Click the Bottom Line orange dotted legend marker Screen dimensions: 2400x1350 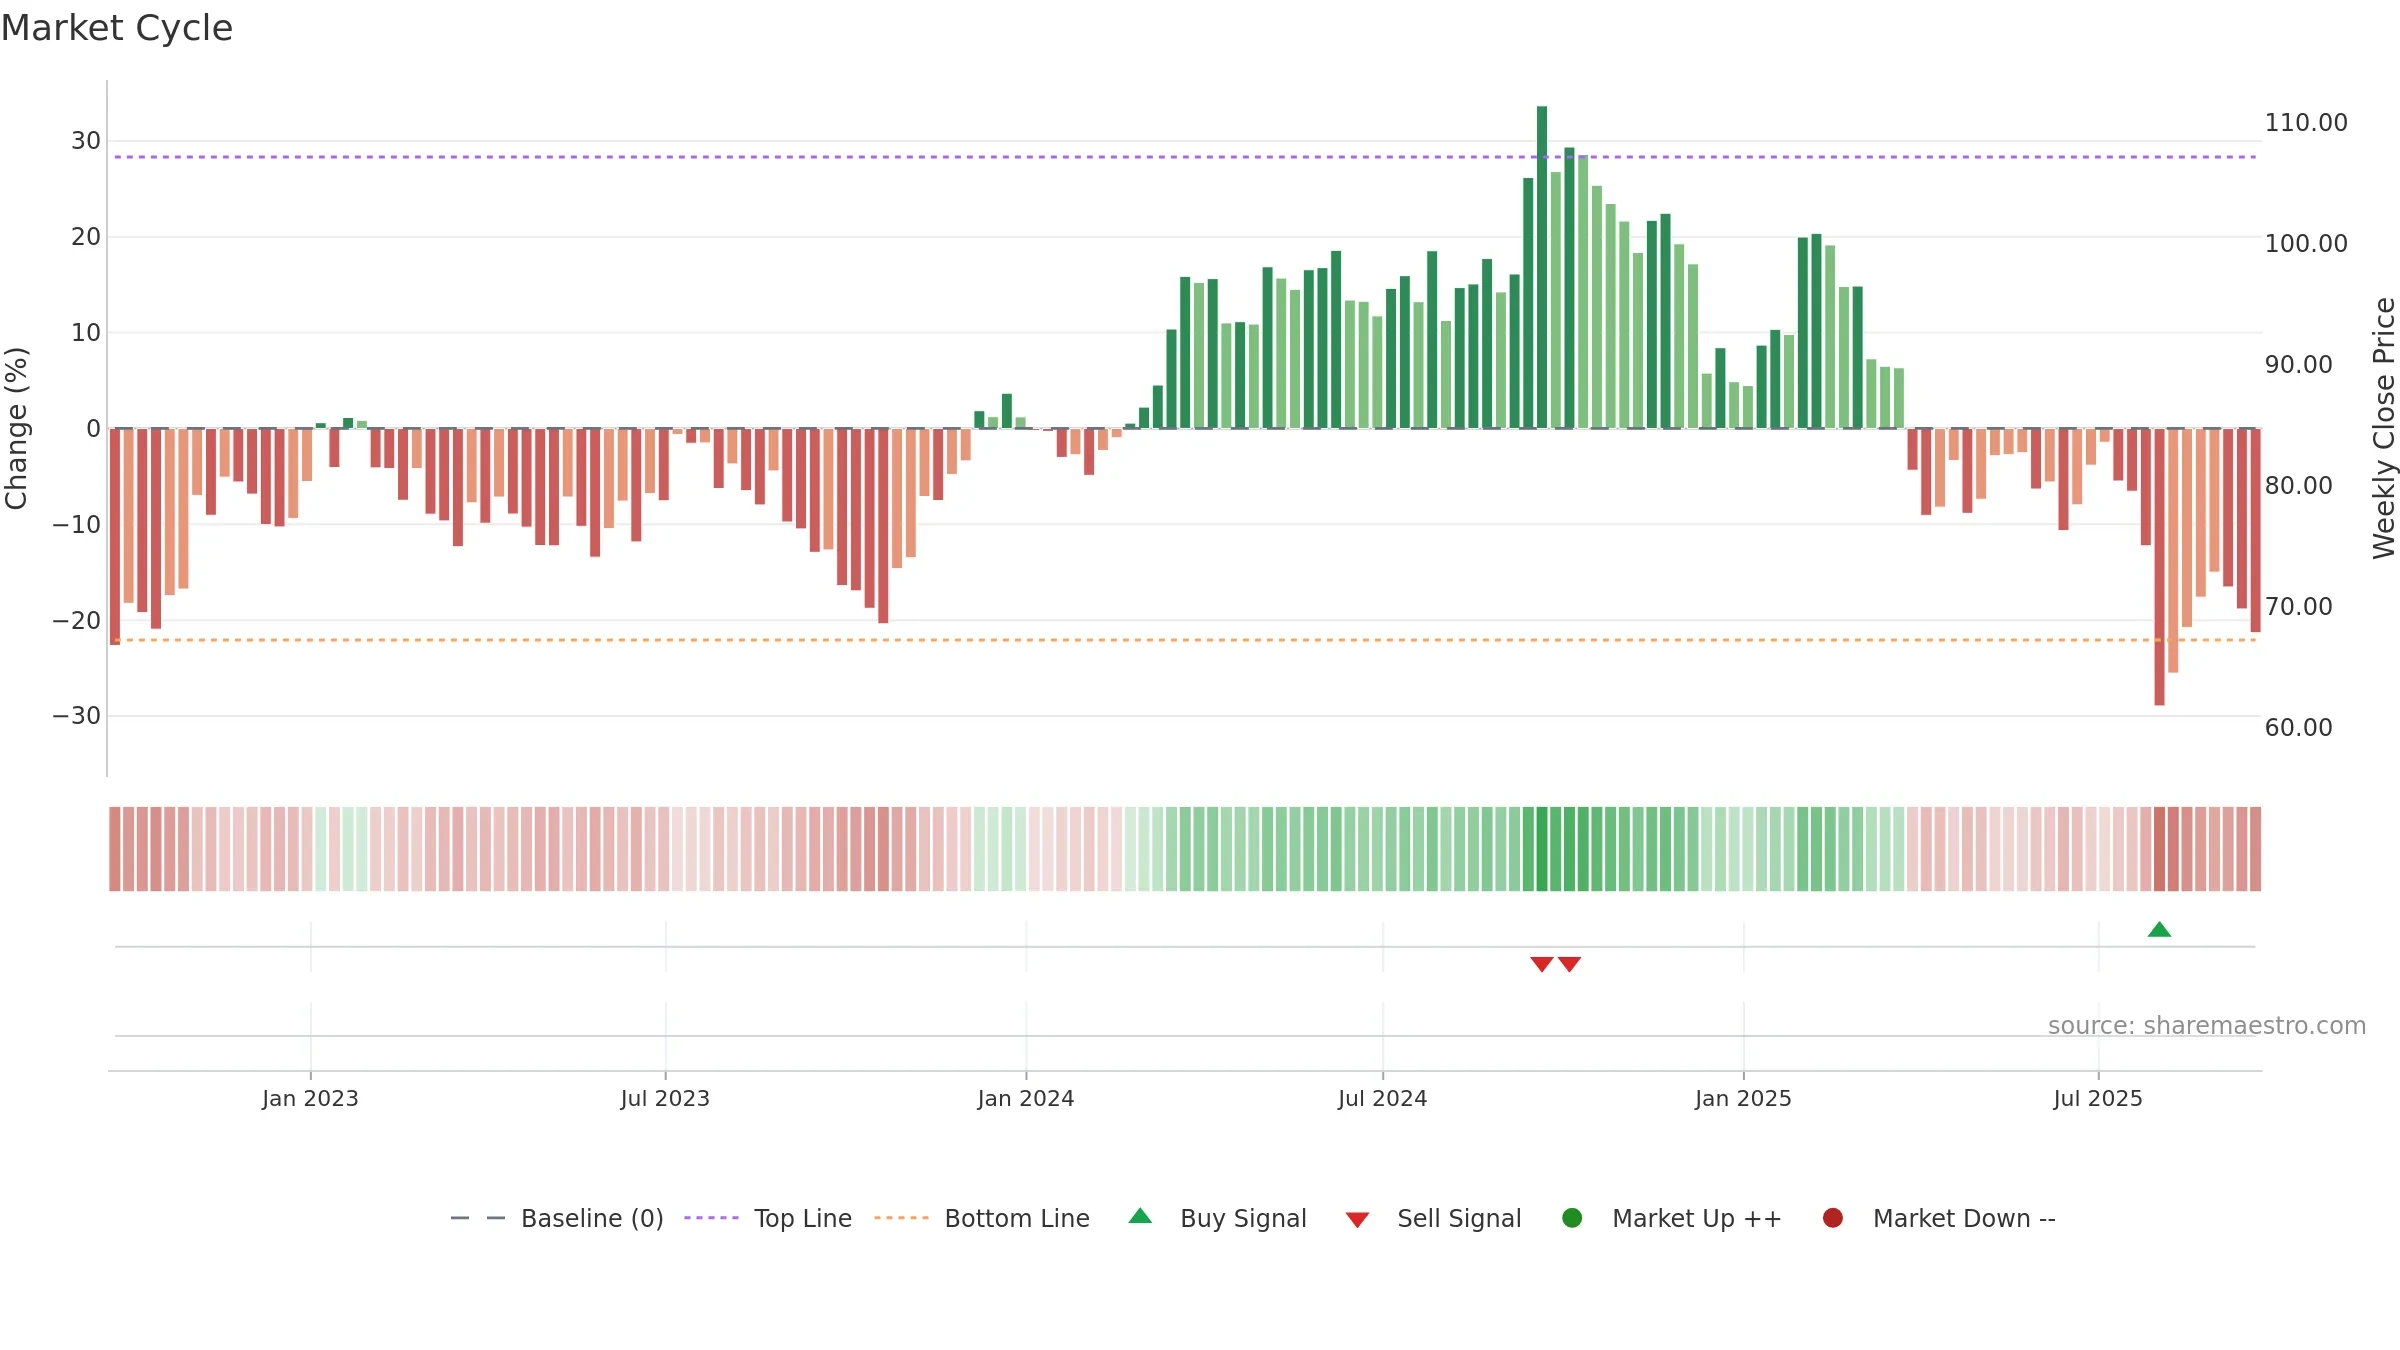pyautogui.click(x=901, y=1218)
